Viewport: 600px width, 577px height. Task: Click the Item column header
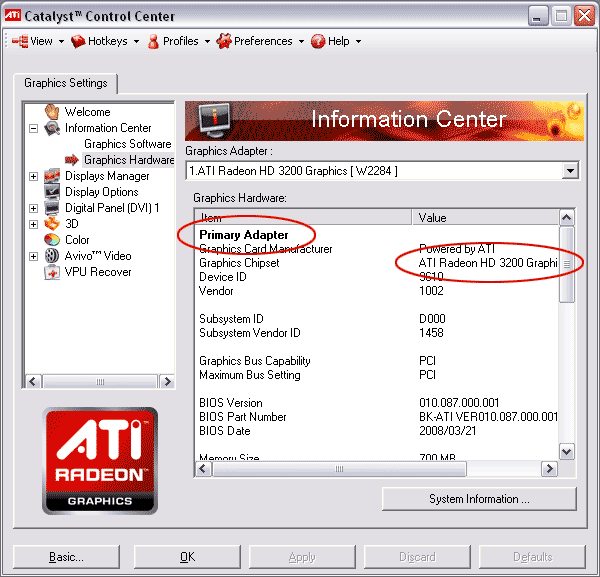(x=303, y=217)
